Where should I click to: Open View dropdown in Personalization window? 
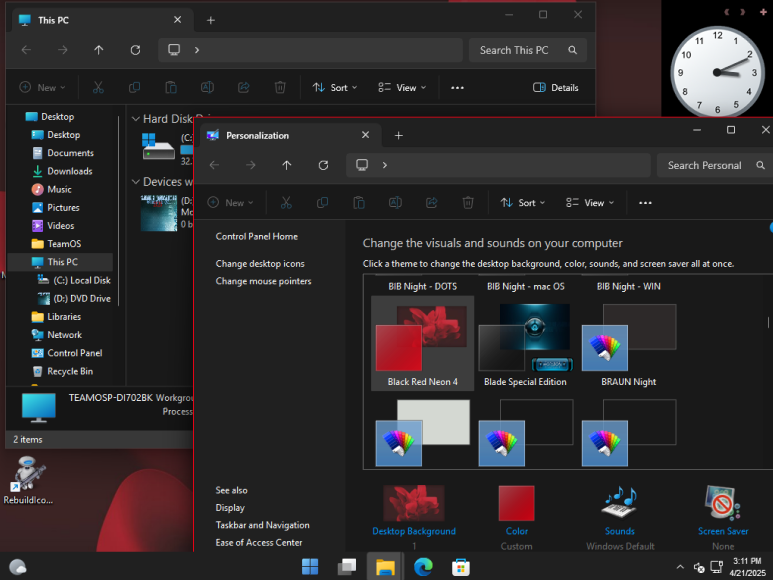pyautogui.click(x=590, y=203)
